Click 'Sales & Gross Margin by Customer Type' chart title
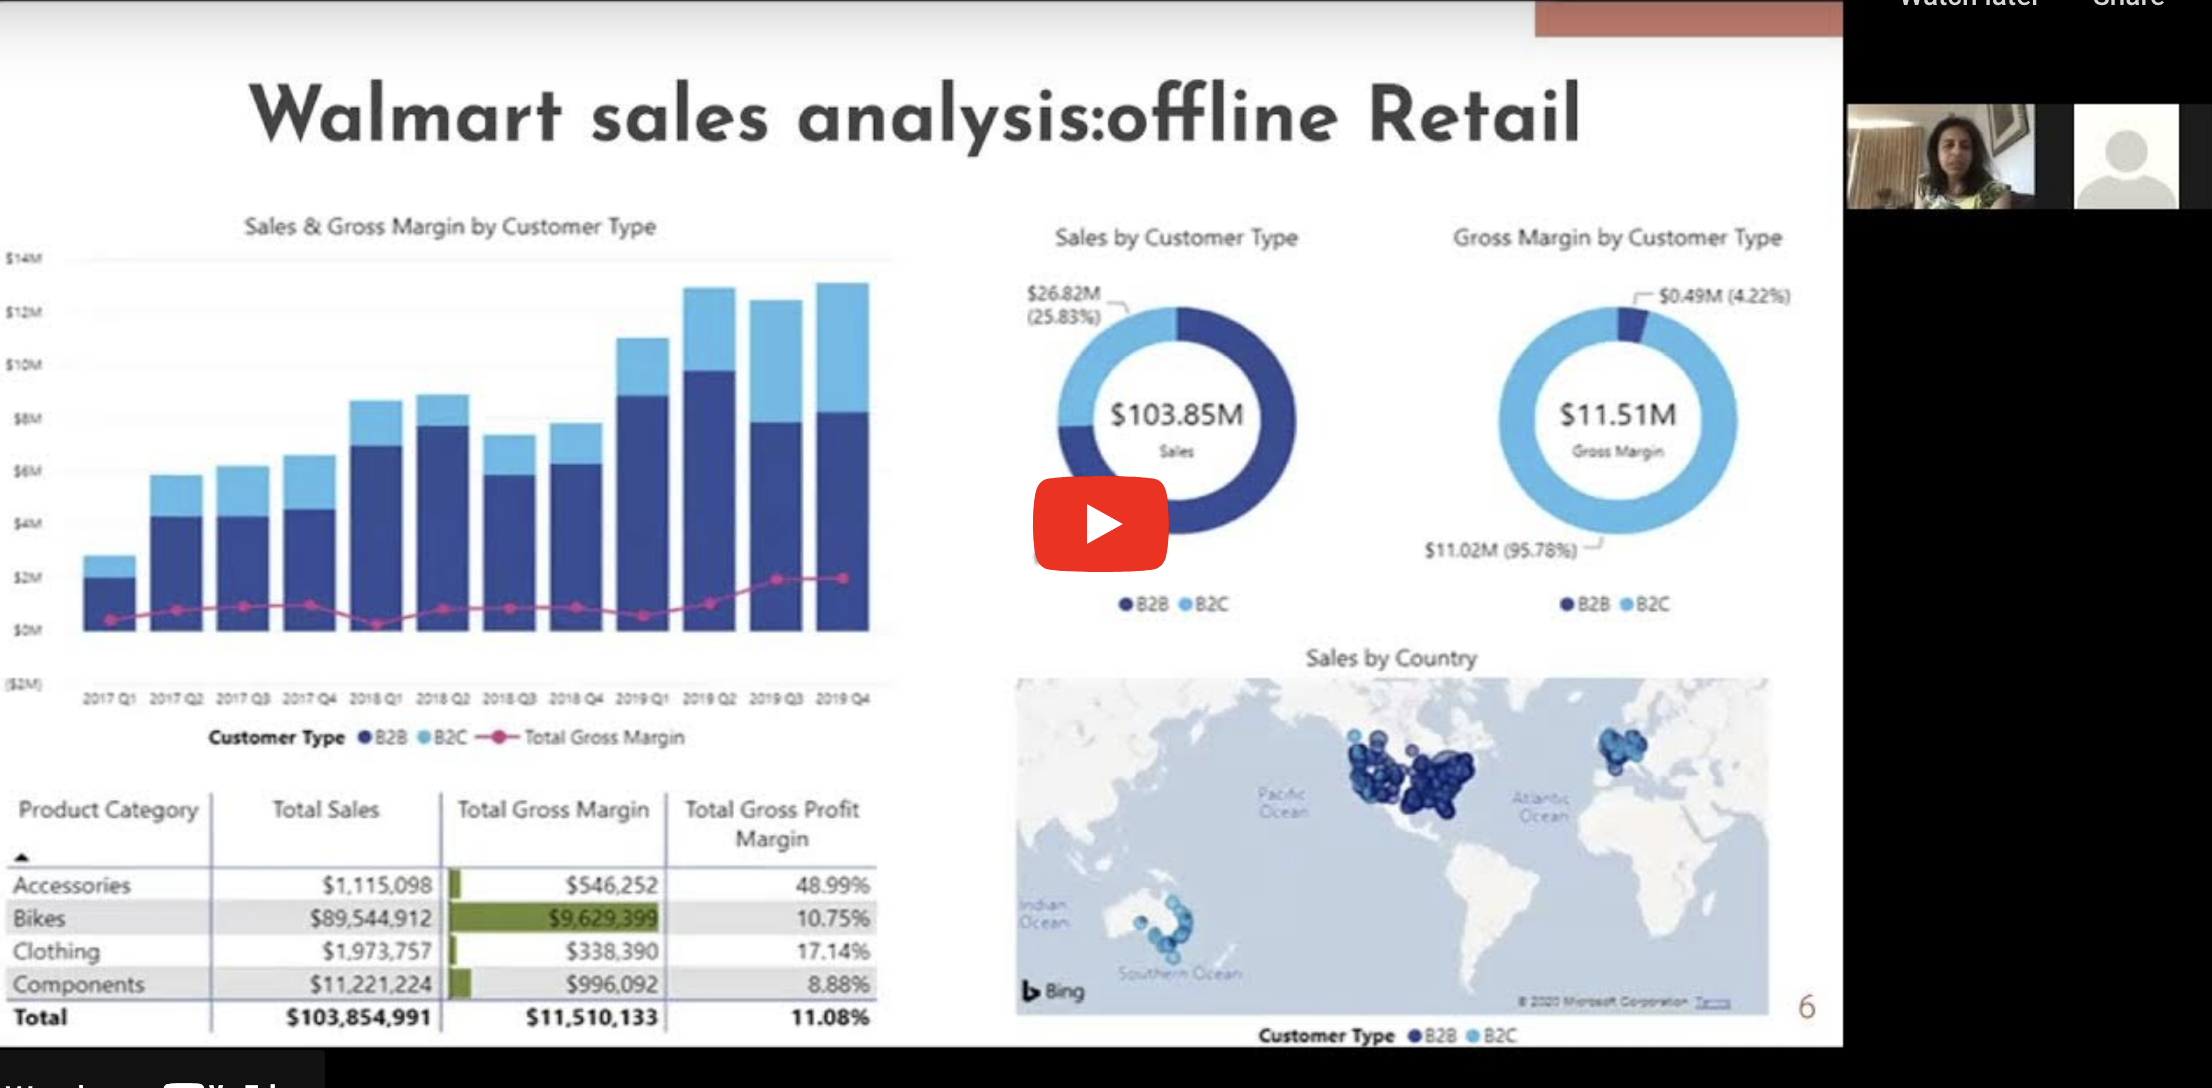Viewport: 2212px width, 1088px height. pos(450,227)
